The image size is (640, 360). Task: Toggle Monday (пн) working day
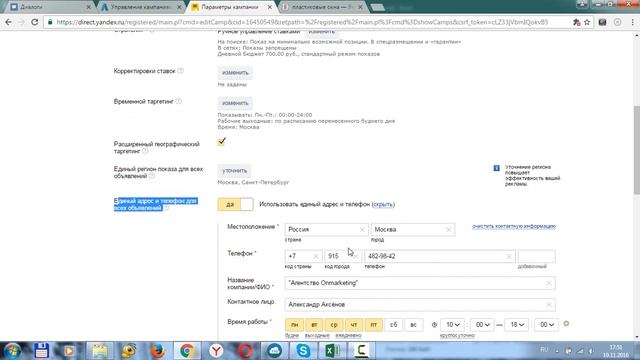(x=294, y=325)
